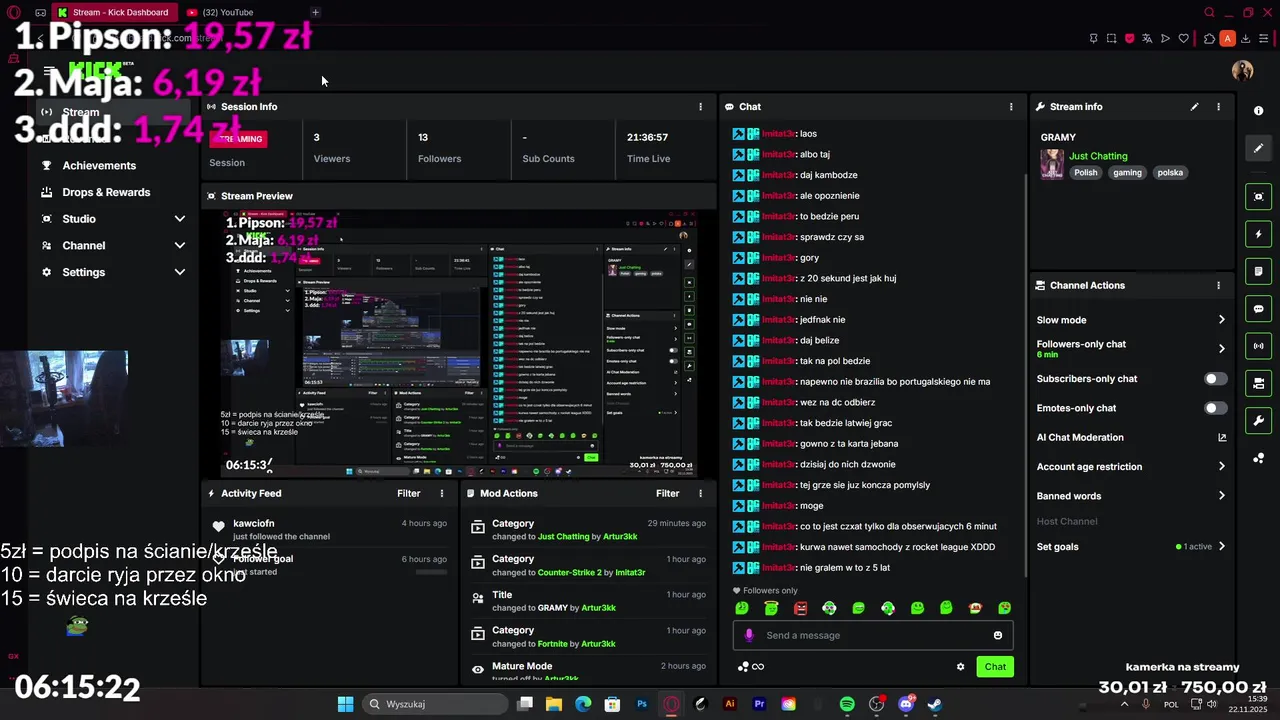Open Chat panel three-dot menu
Screen dimensions: 1280x720
1011,106
